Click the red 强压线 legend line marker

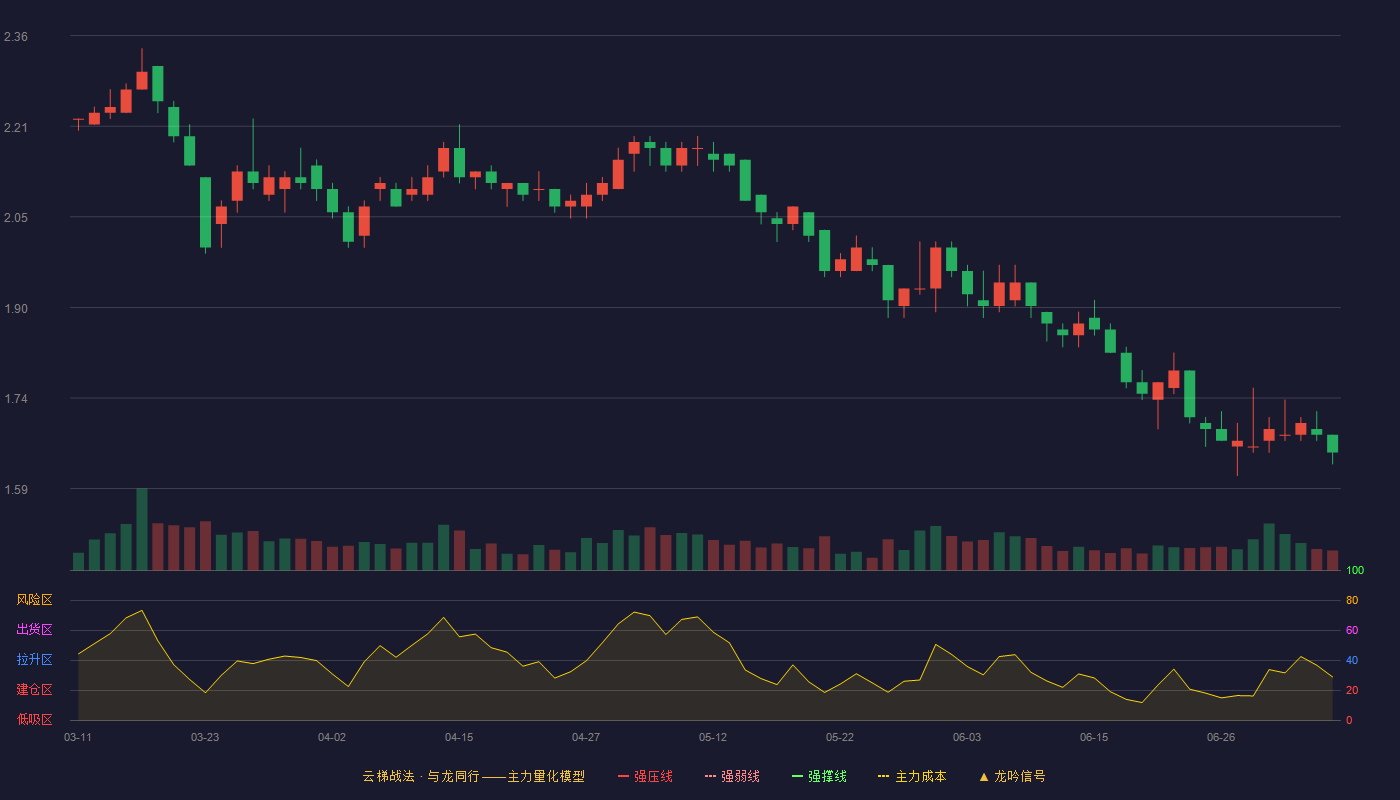coord(624,776)
